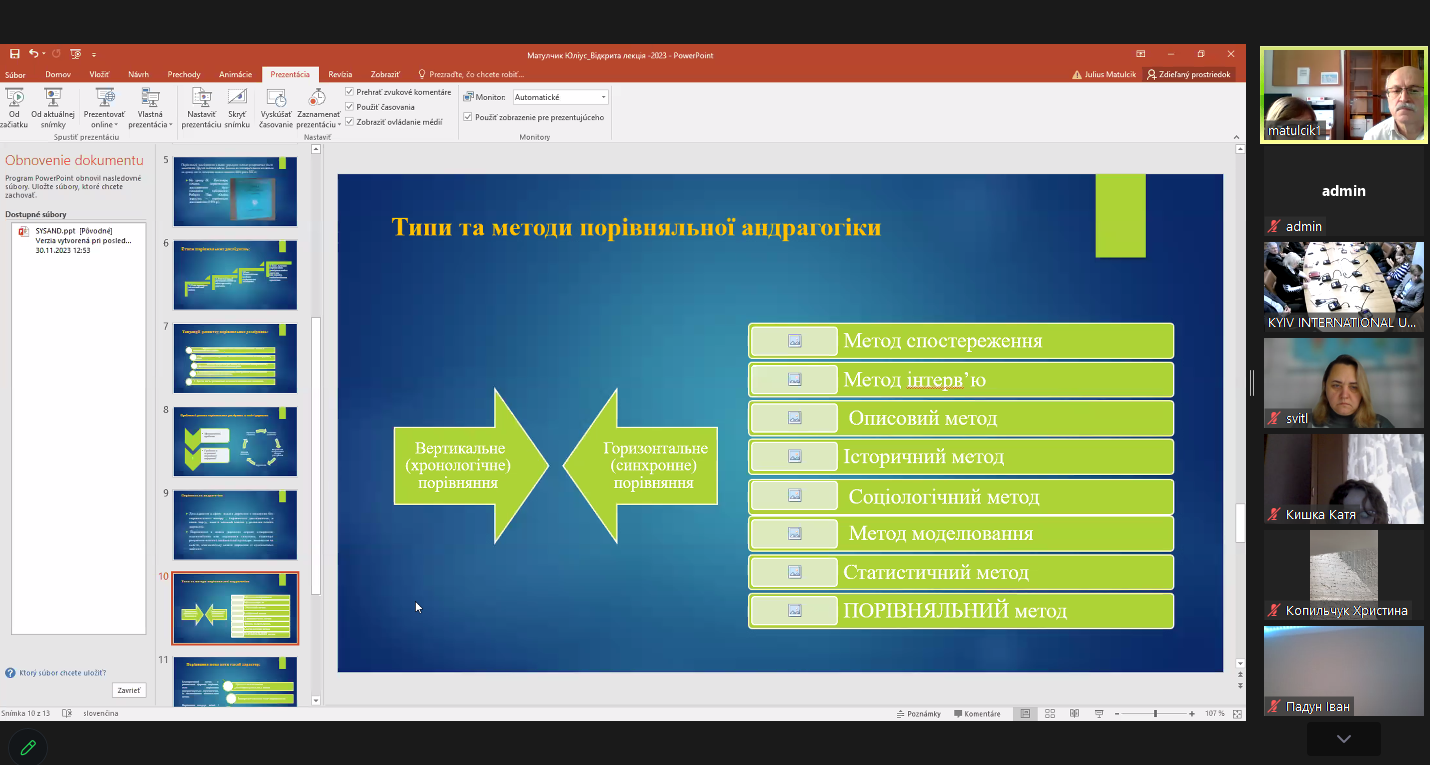The height and width of the screenshot is (765, 1430).
Task: Click the Zavrieť button in recovery pane
Action: click(129, 690)
